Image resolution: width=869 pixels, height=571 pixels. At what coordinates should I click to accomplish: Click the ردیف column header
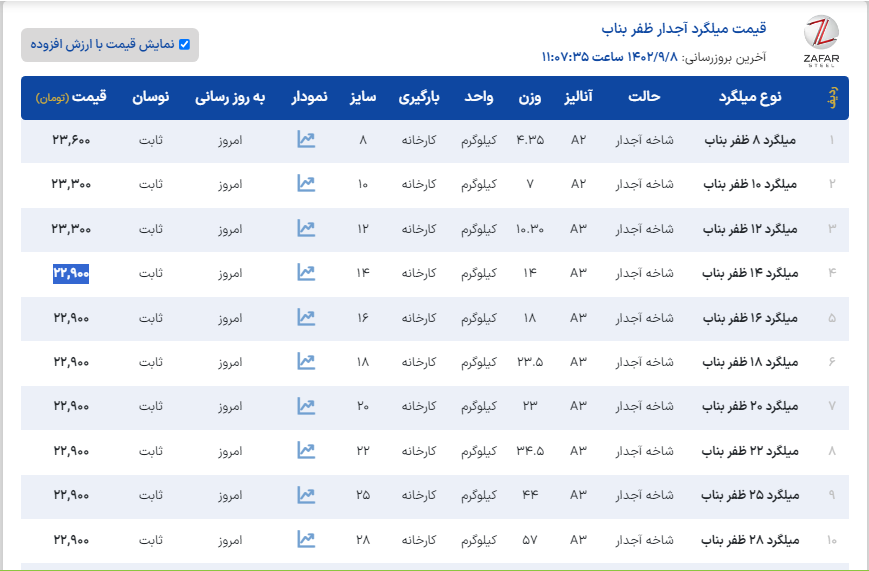[x=832, y=98]
